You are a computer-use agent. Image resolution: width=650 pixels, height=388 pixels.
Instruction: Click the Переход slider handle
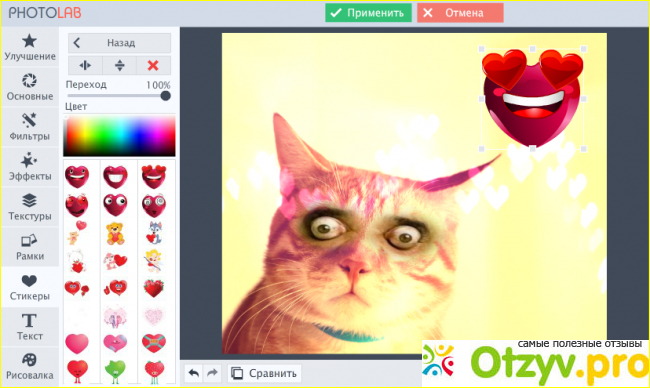[165, 96]
